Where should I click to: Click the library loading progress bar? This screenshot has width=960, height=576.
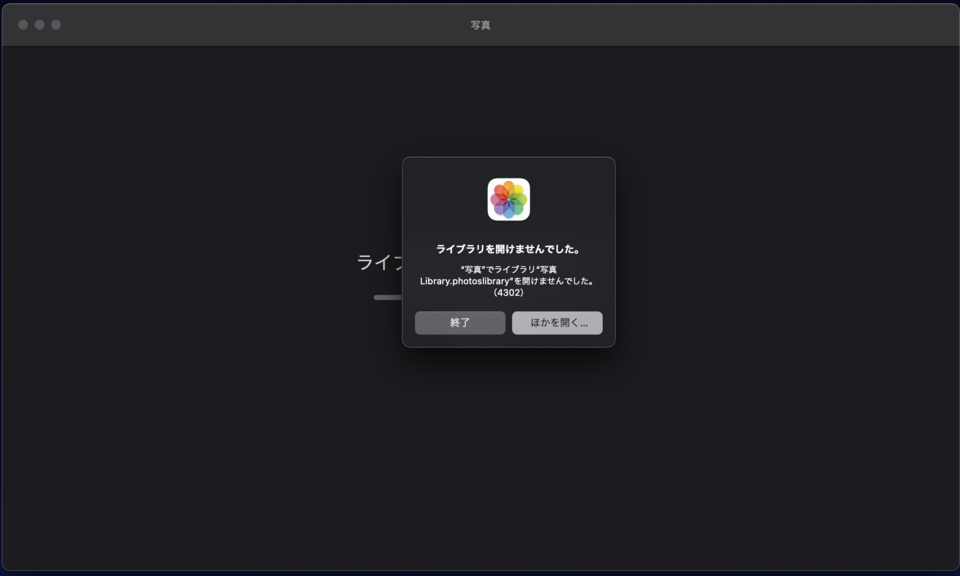tap(388, 297)
